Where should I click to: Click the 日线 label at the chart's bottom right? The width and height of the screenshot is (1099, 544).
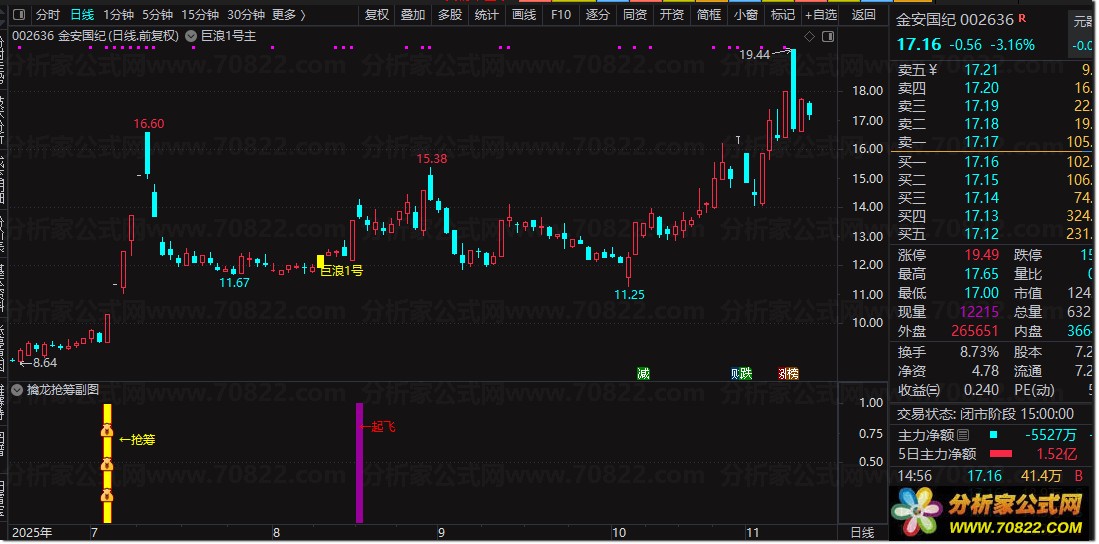[863, 533]
